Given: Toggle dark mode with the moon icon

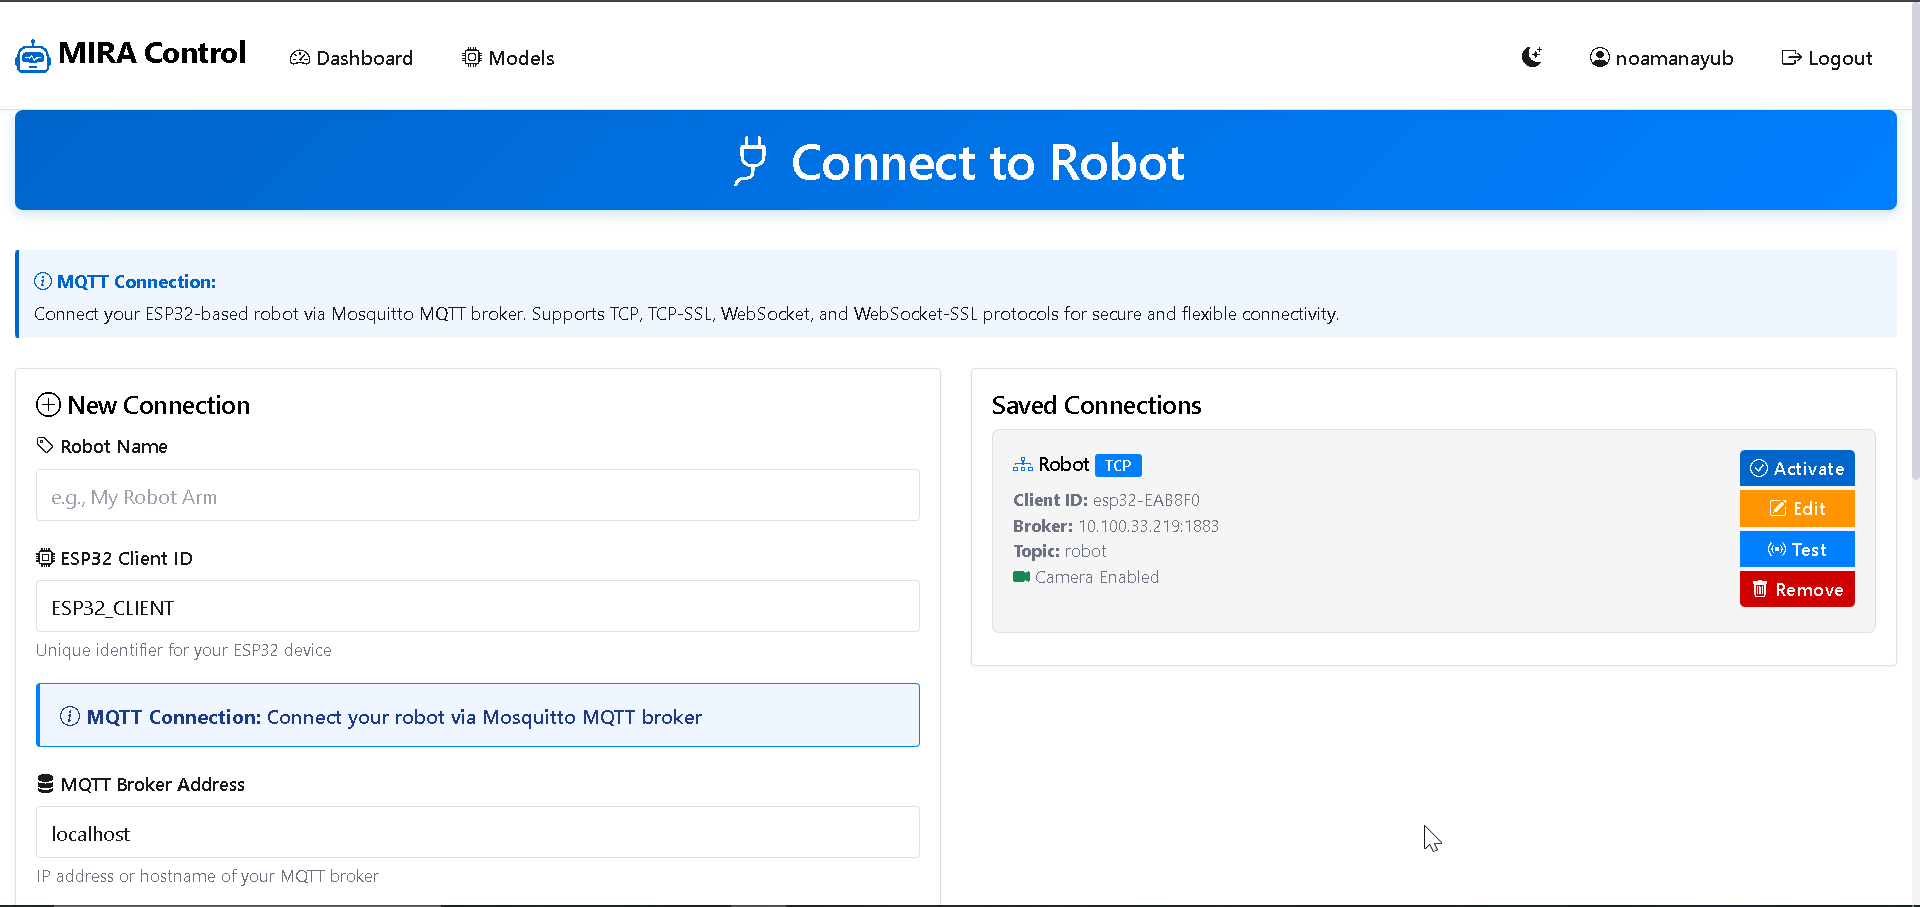Looking at the screenshot, I should pyautogui.click(x=1532, y=57).
